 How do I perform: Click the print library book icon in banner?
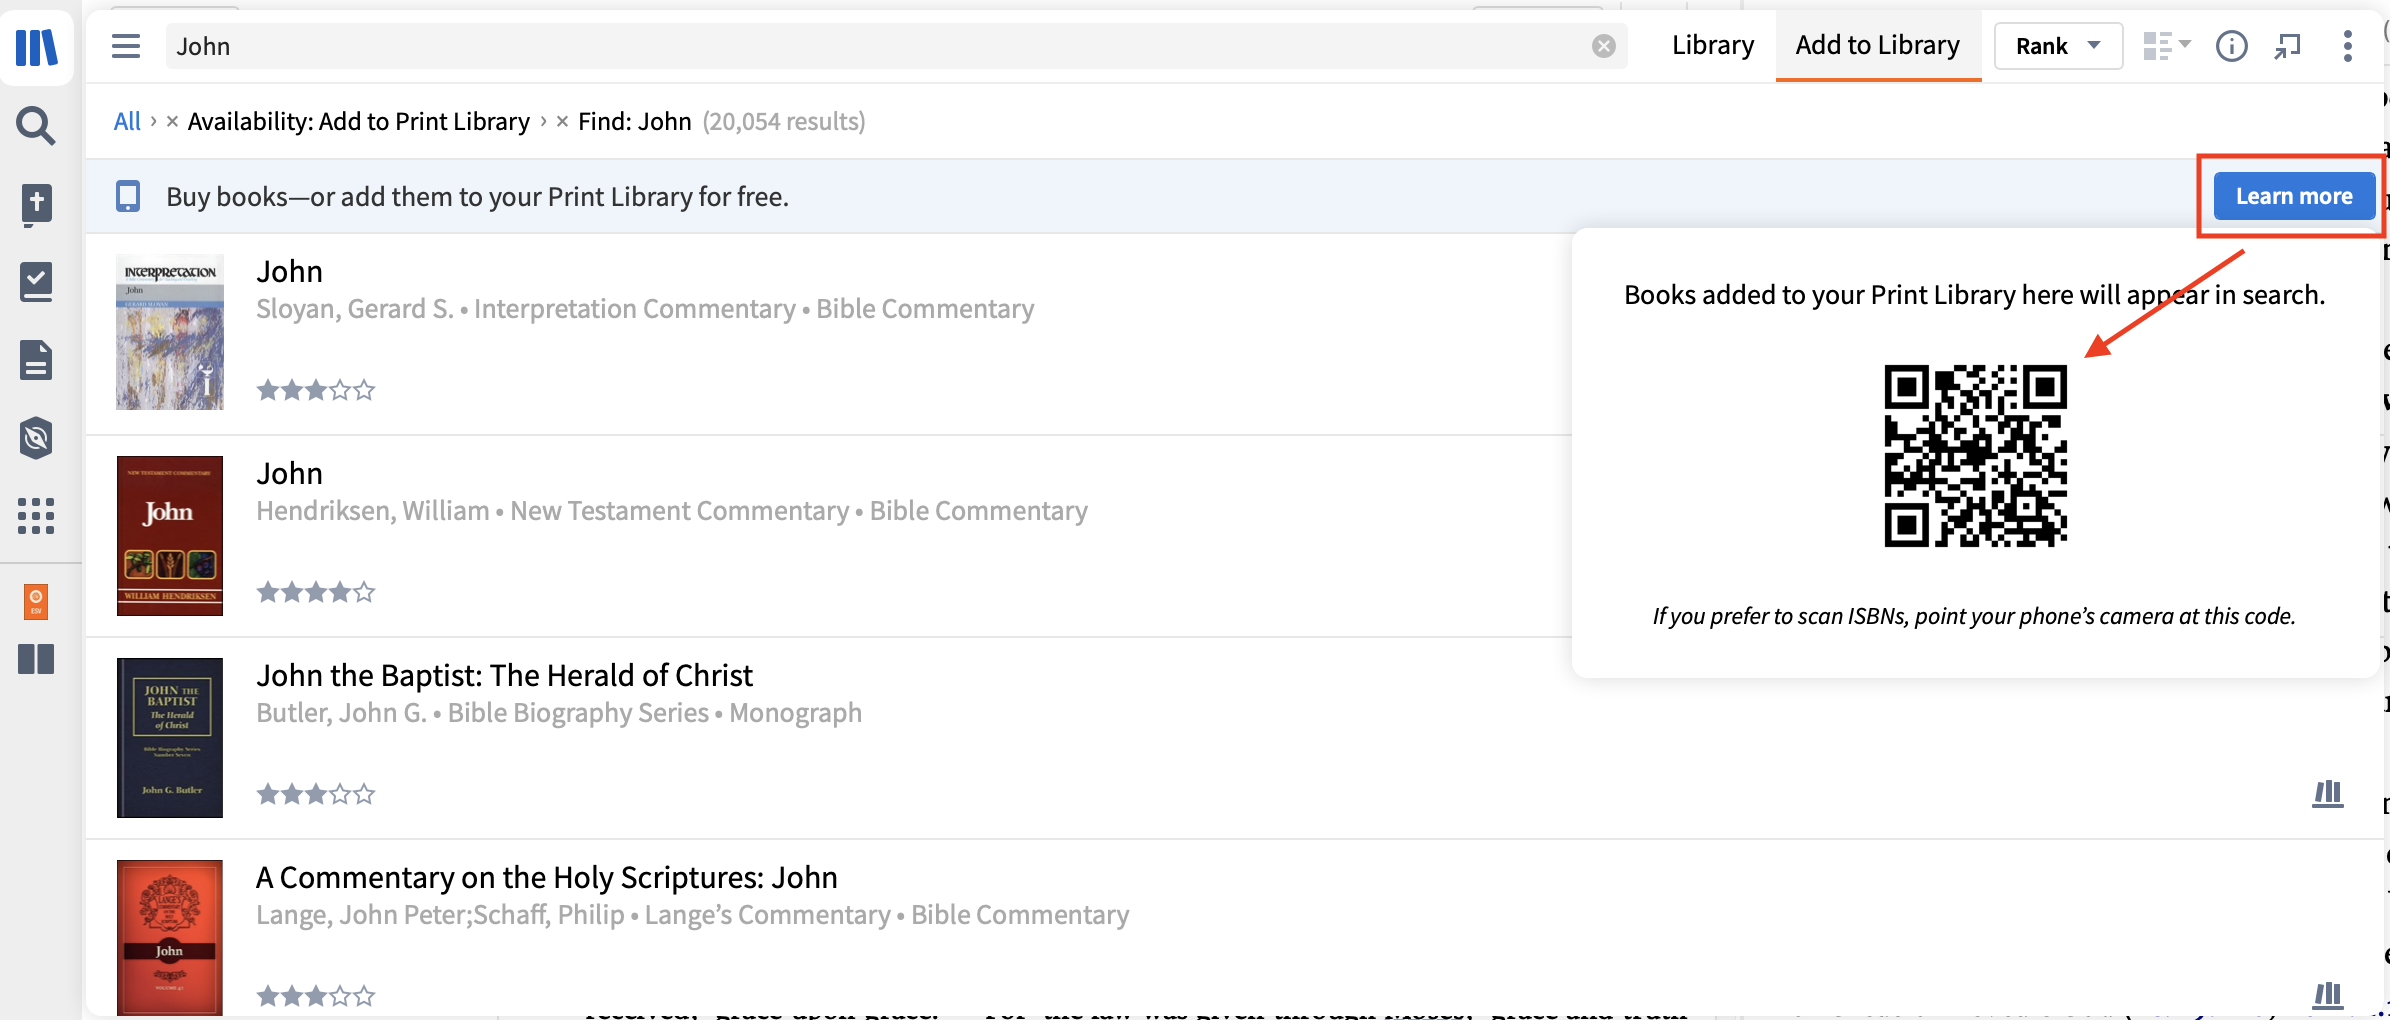[128, 196]
